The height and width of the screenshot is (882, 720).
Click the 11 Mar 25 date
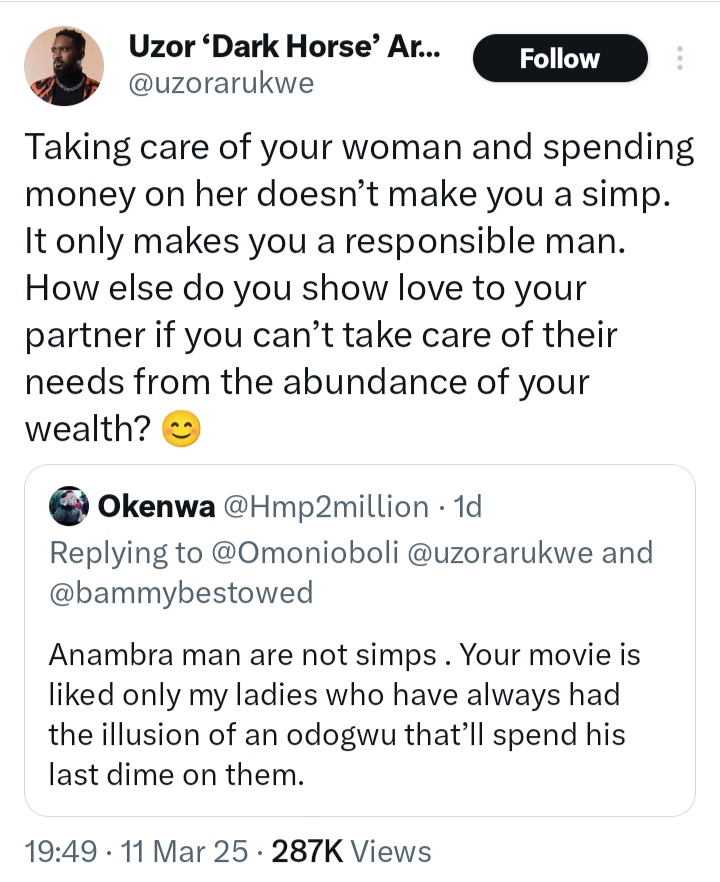click(x=184, y=851)
